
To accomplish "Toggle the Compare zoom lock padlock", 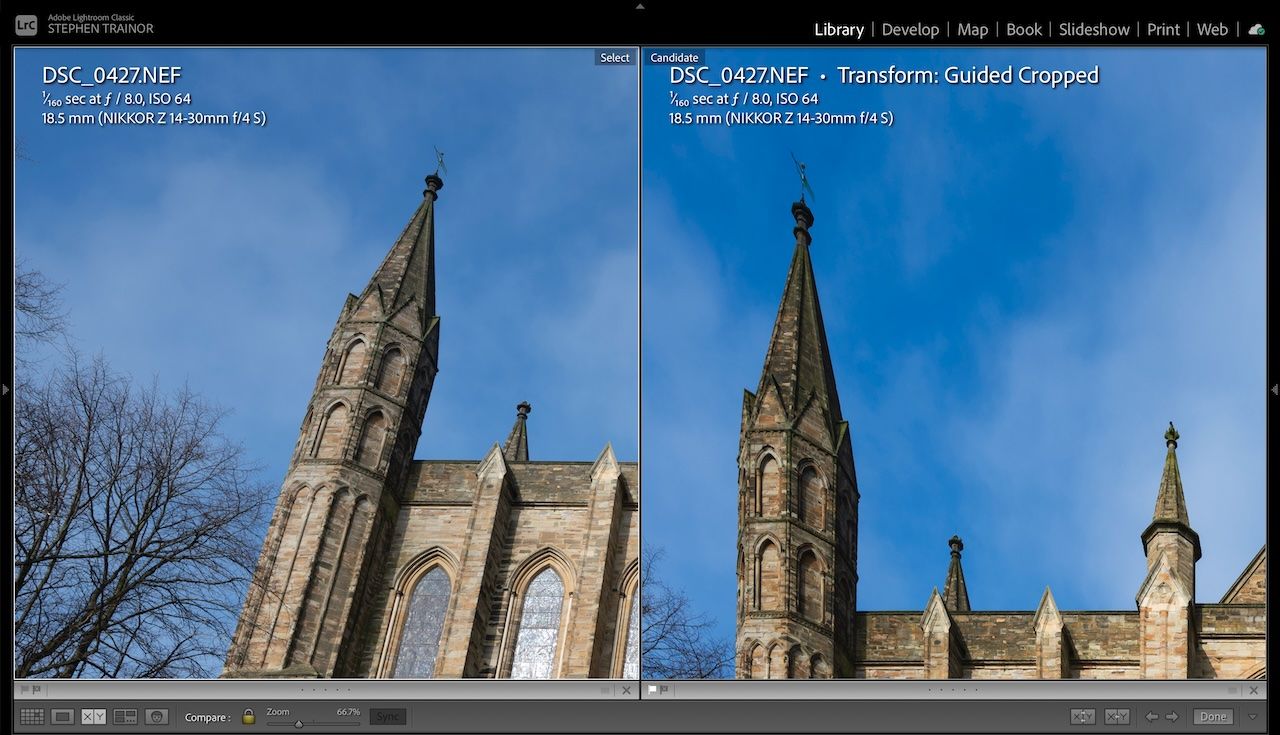I will pyautogui.click(x=247, y=716).
